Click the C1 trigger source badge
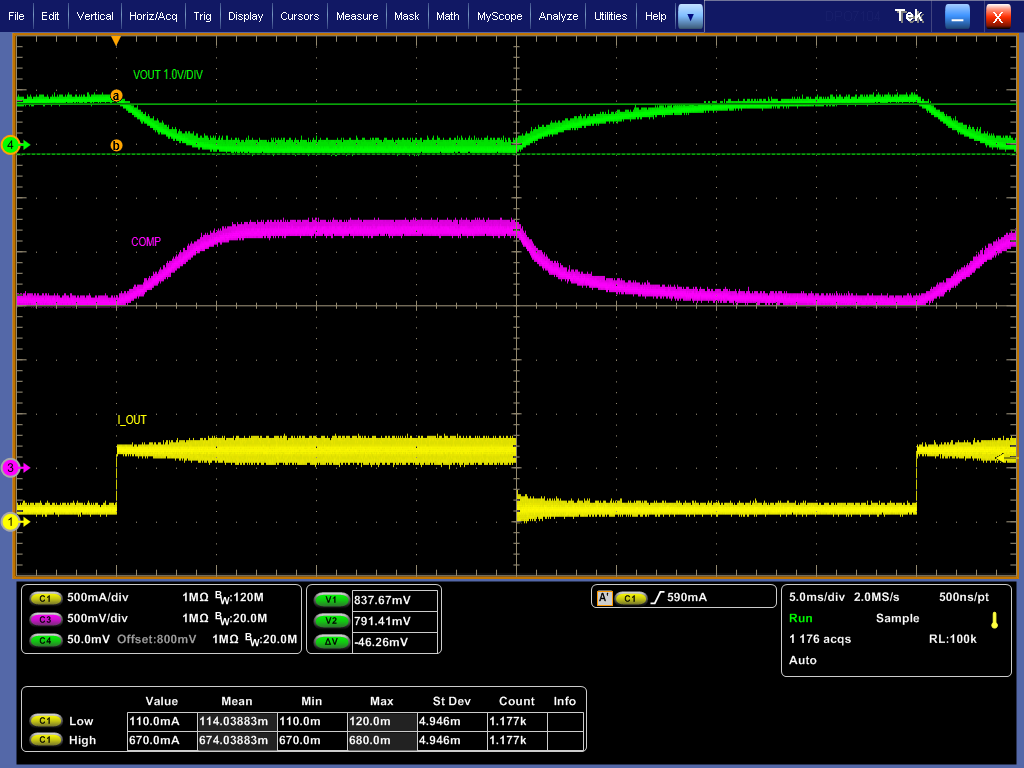 coord(630,596)
